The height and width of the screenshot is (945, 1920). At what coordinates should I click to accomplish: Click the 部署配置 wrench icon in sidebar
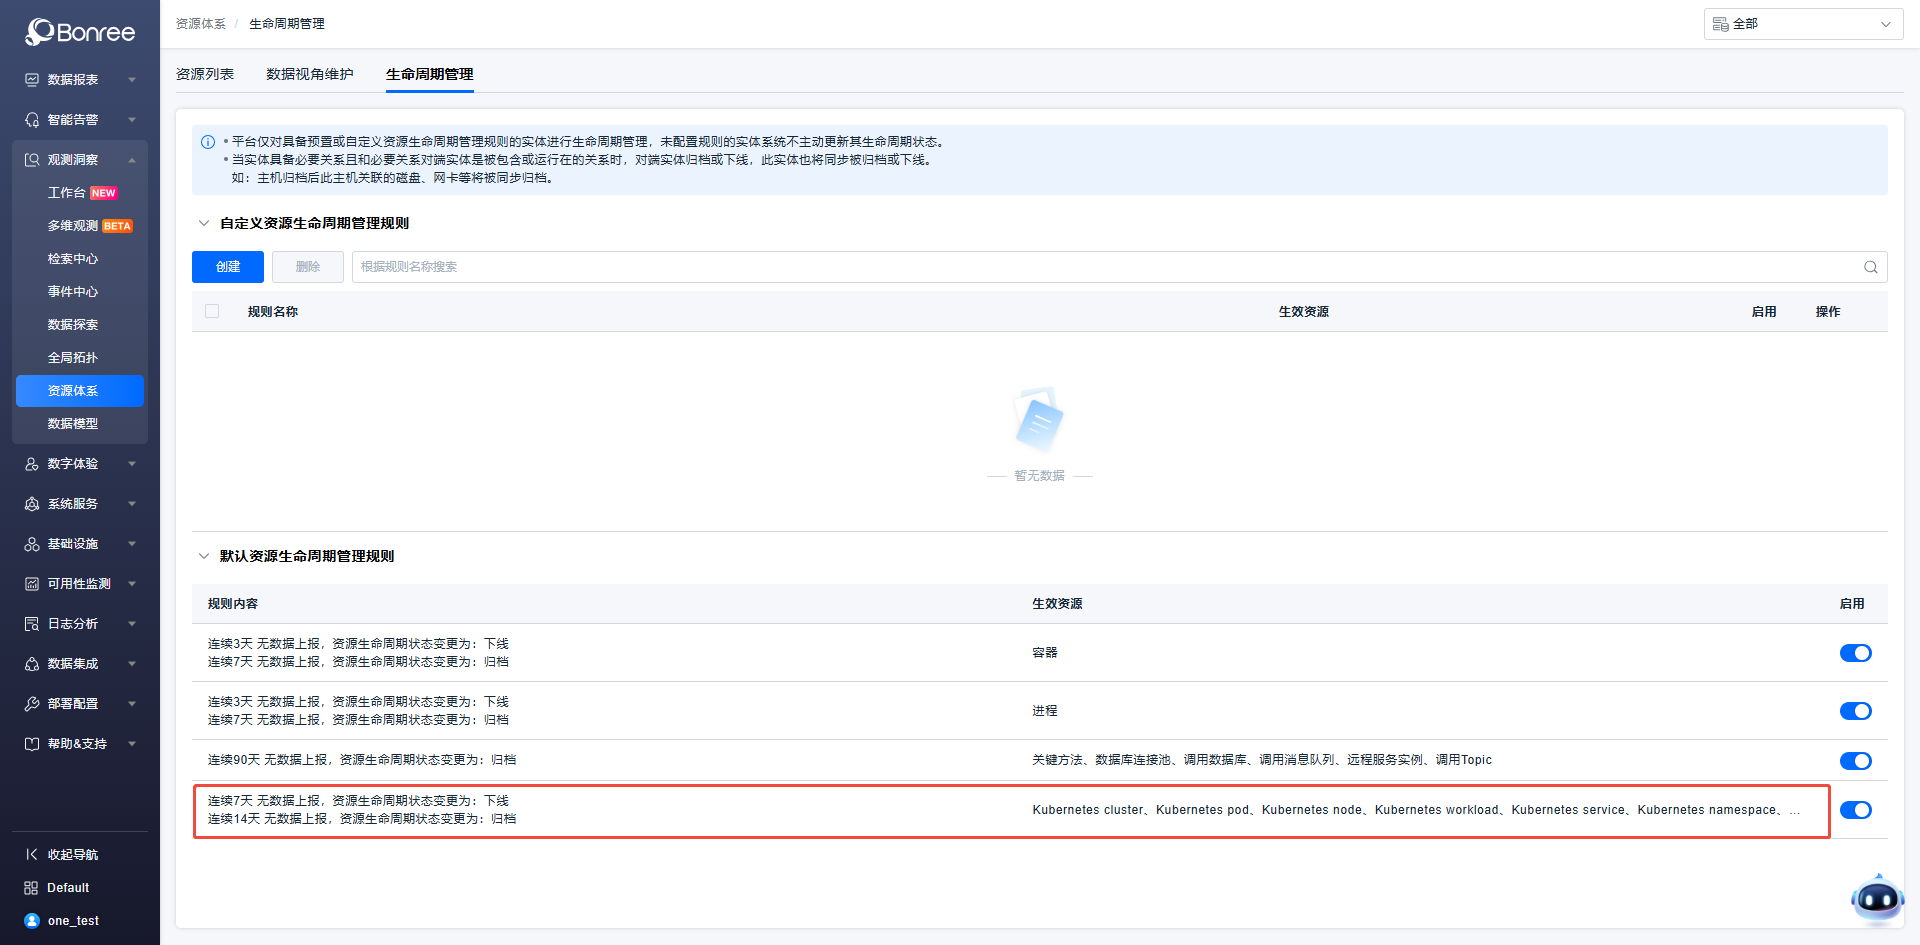click(32, 704)
